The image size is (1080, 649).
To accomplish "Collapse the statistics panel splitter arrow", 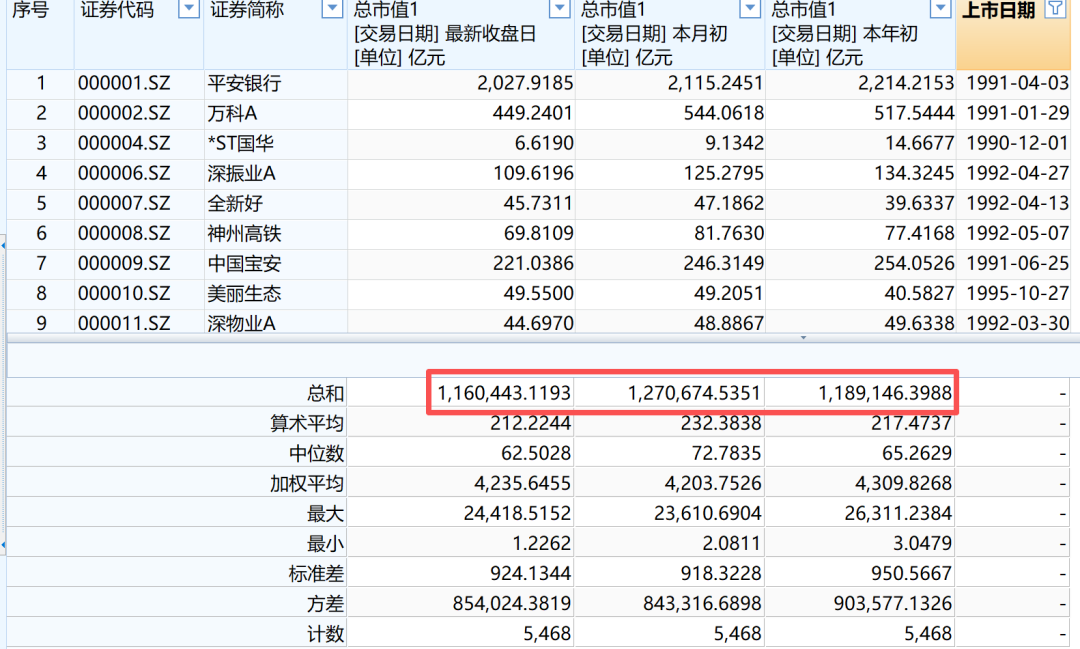I will click(x=802, y=338).
